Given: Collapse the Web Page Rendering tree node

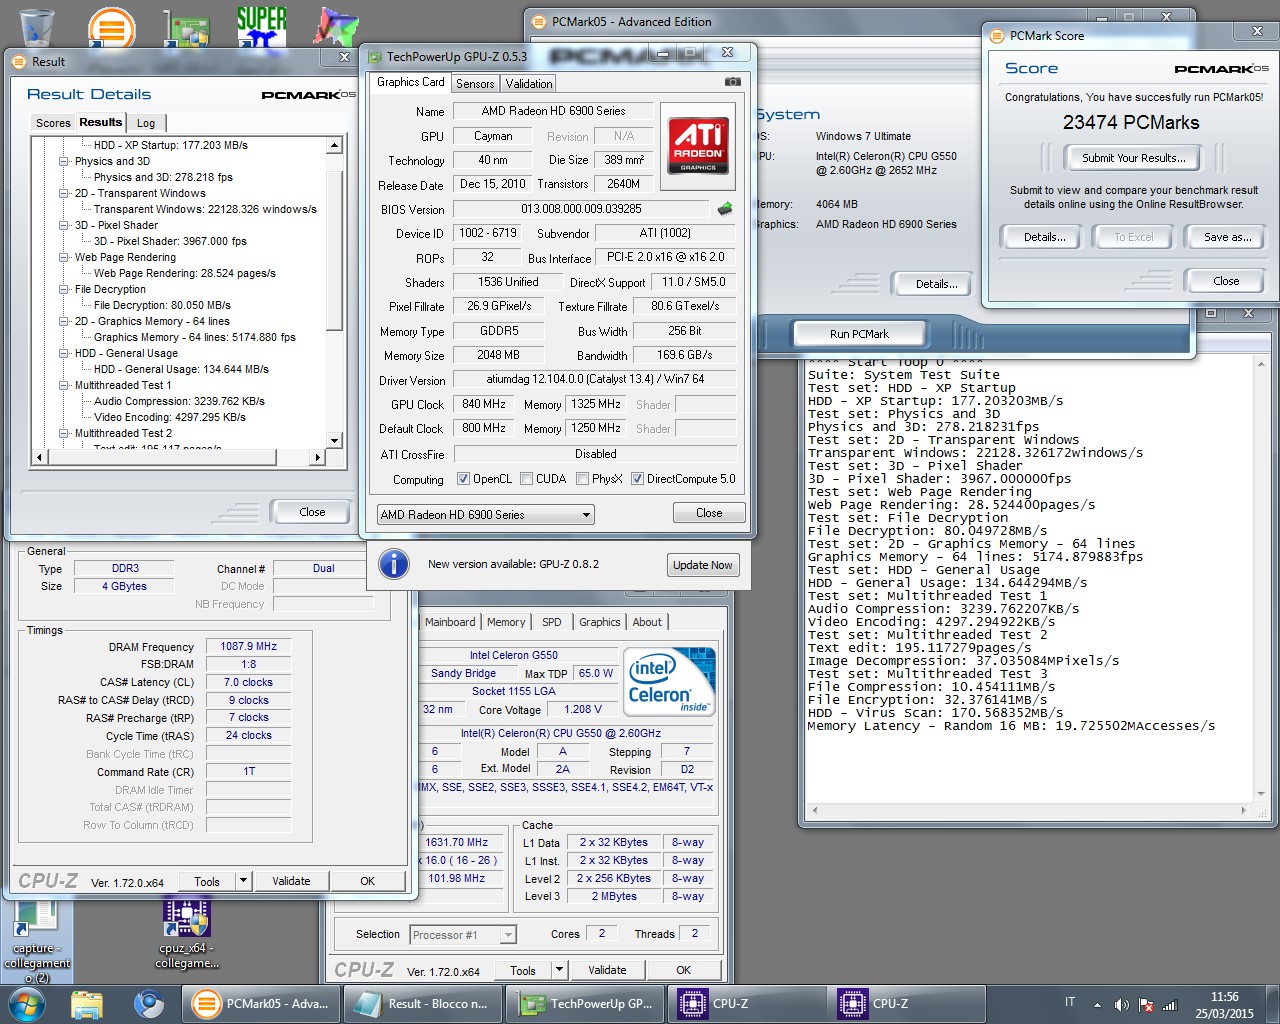Looking at the screenshot, I should click(64, 257).
